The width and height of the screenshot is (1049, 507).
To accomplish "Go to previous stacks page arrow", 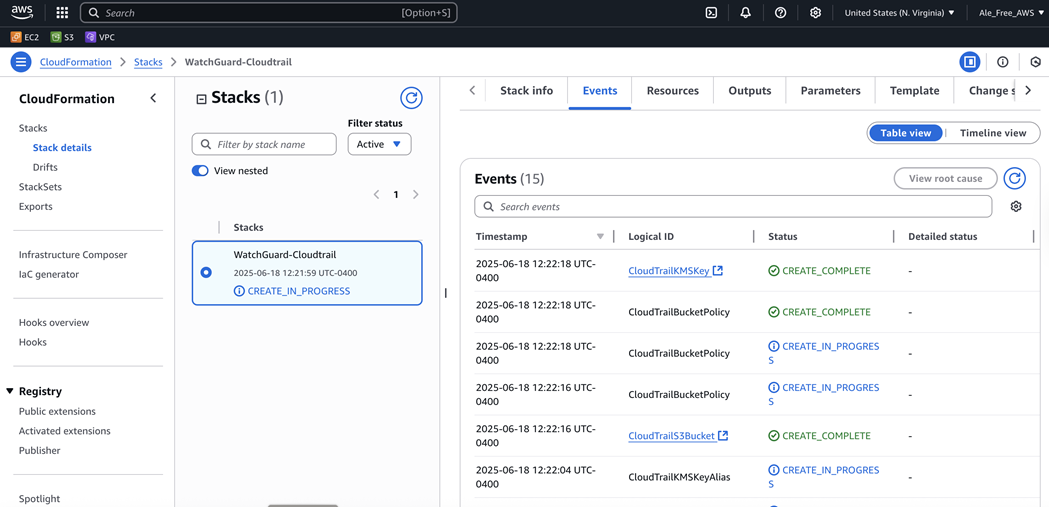I will 376,195.
